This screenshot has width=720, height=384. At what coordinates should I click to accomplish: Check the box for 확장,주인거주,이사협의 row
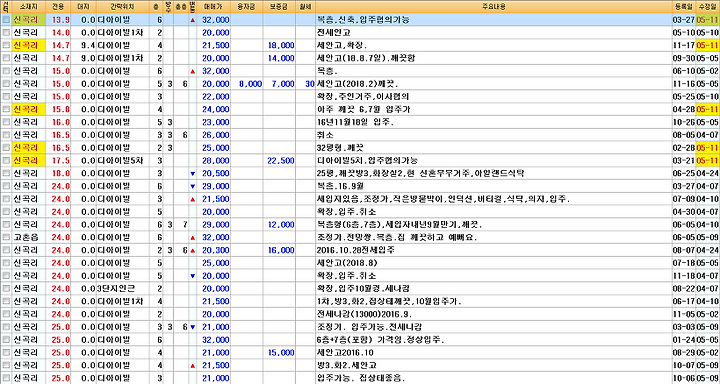pyautogui.click(x=6, y=97)
